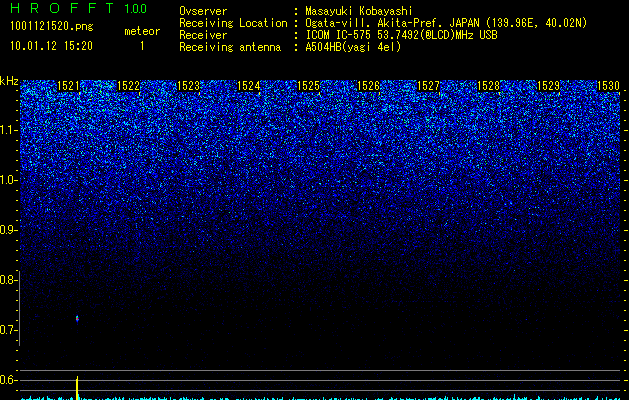Viewport: 629px width, 400px height.
Task: Click the file name 1001121520.png
Action: (51, 27)
